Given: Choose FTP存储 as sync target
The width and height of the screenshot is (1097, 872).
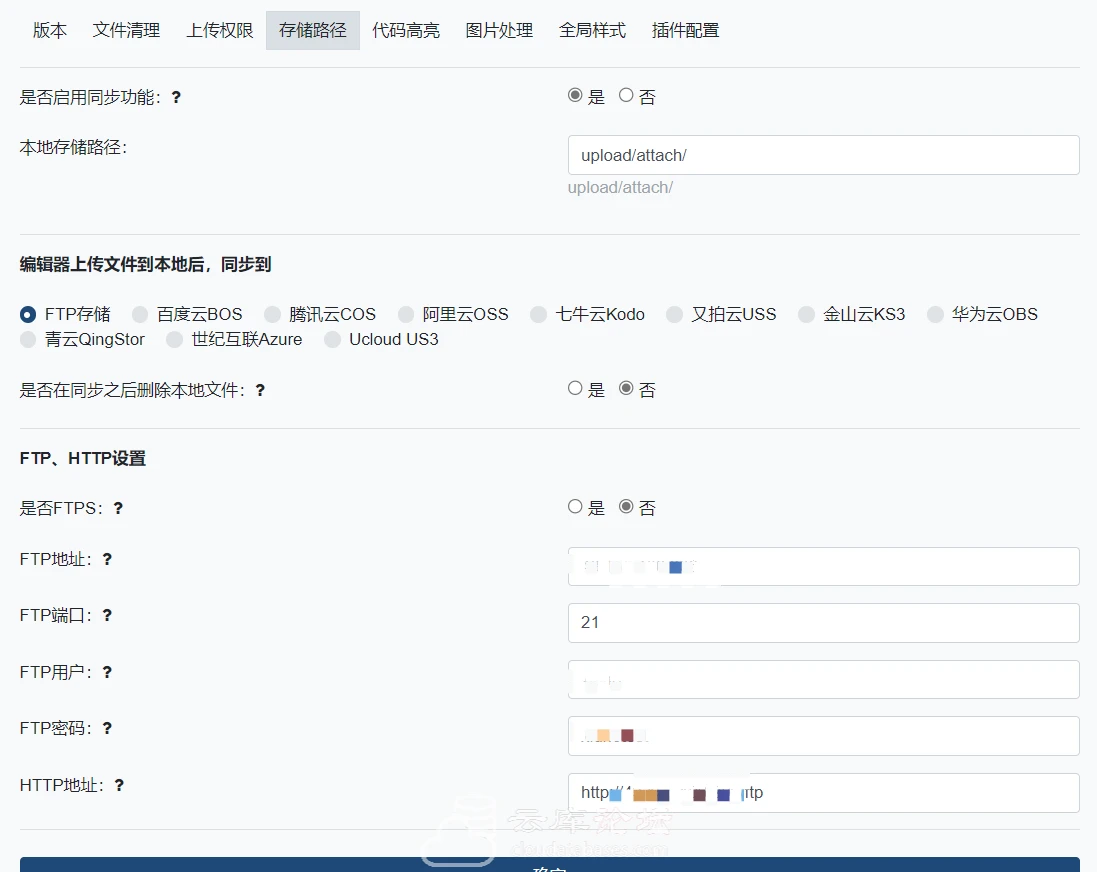Looking at the screenshot, I should coord(28,315).
